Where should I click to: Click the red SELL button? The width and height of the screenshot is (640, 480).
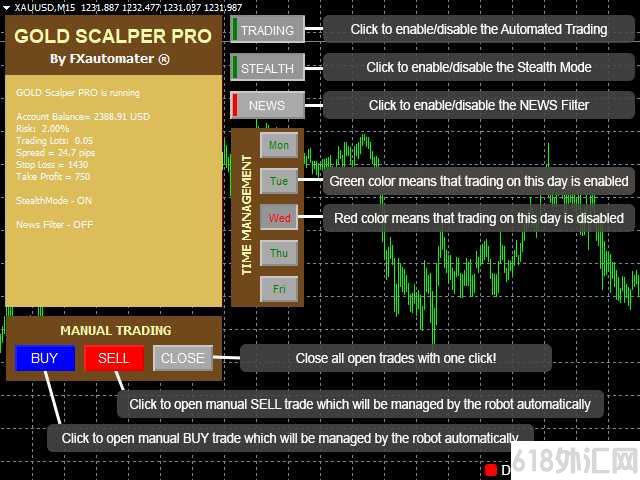tap(114, 358)
